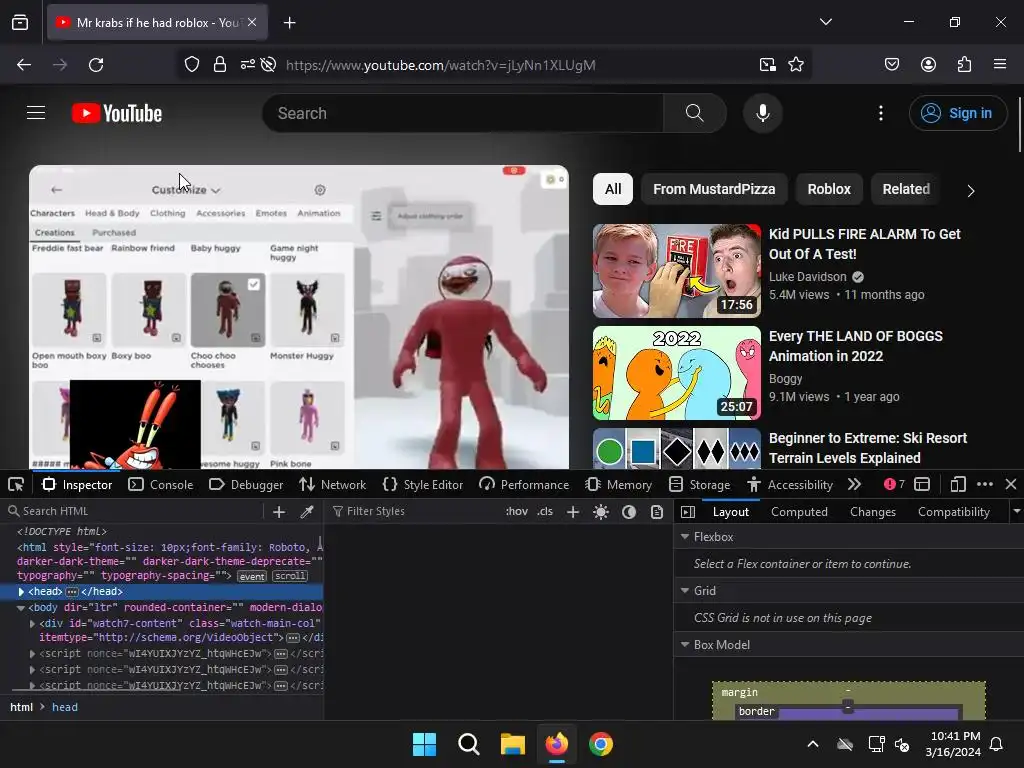Viewport: 1024px width, 768px height.
Task: Open File Explorer from the taskbar
Action: (x=513, y=744)
